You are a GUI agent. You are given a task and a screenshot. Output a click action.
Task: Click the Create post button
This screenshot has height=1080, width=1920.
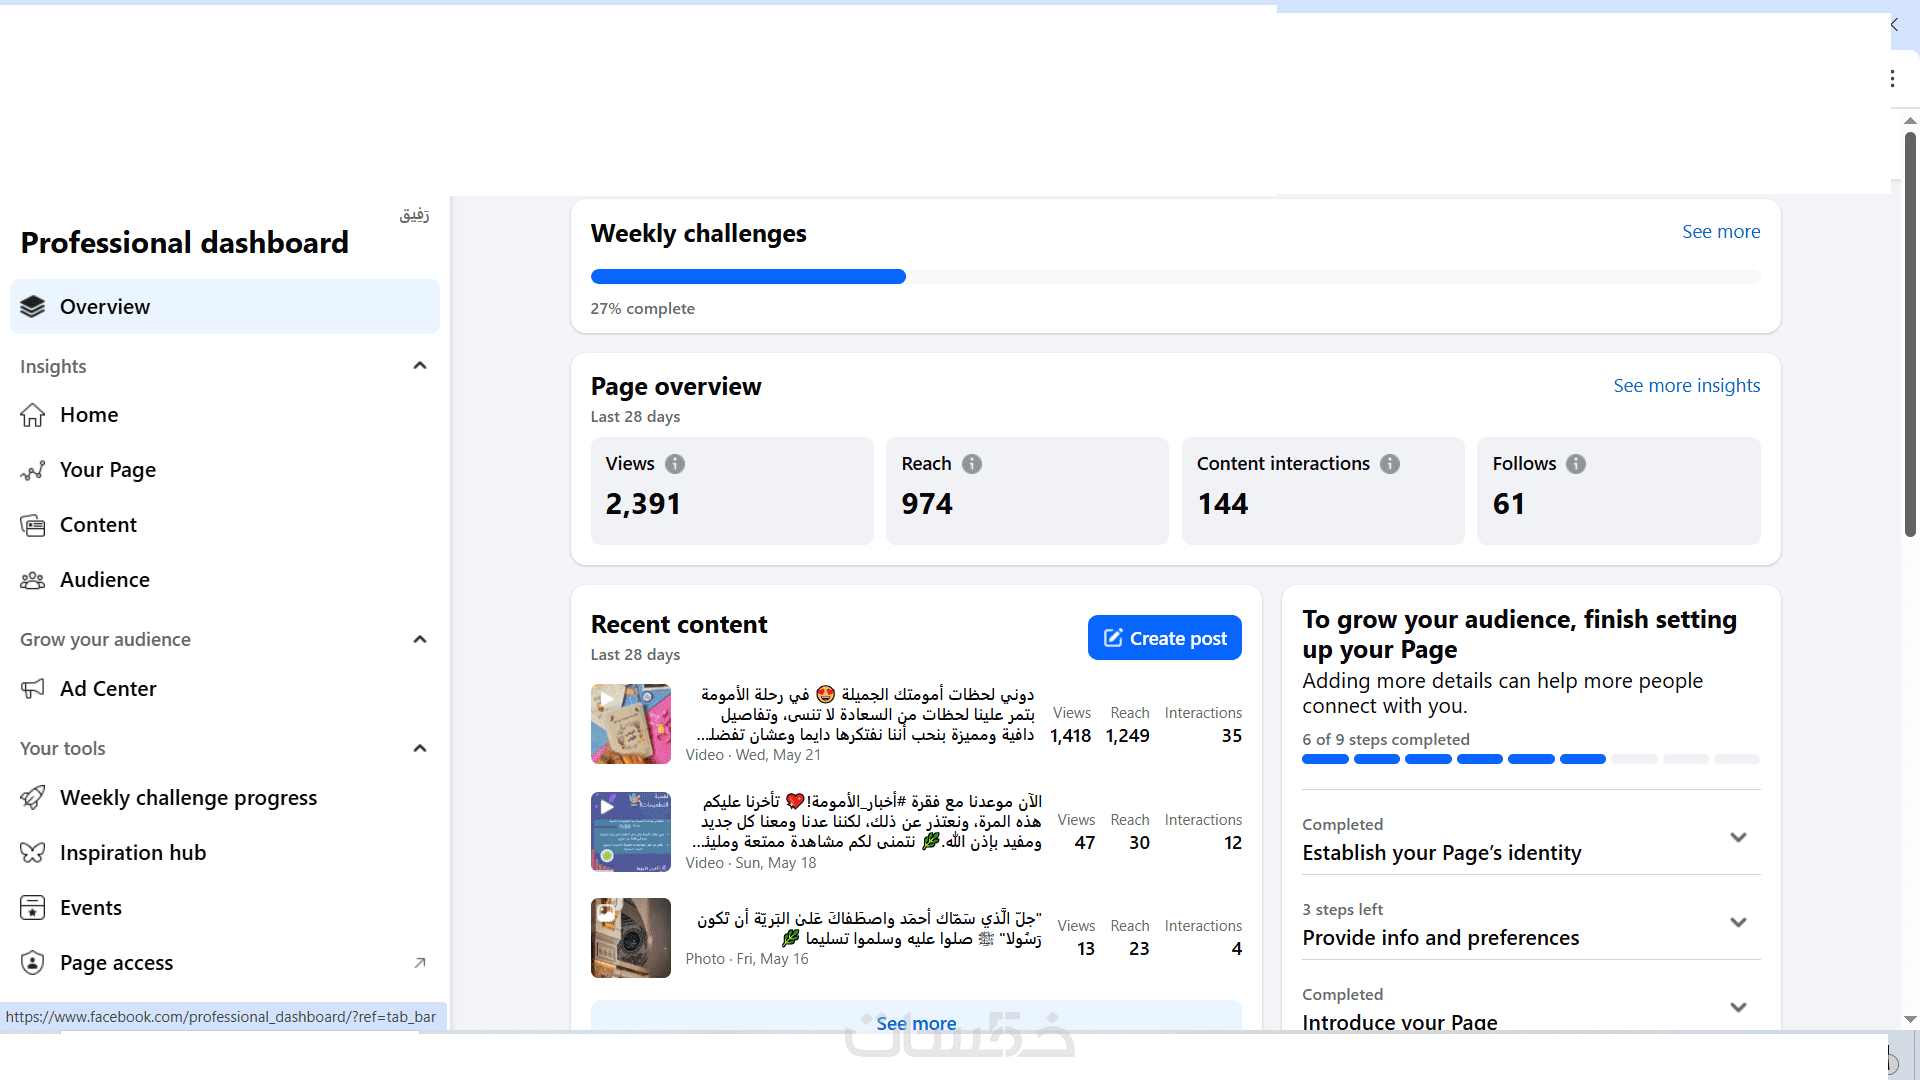pos(1164,638)
